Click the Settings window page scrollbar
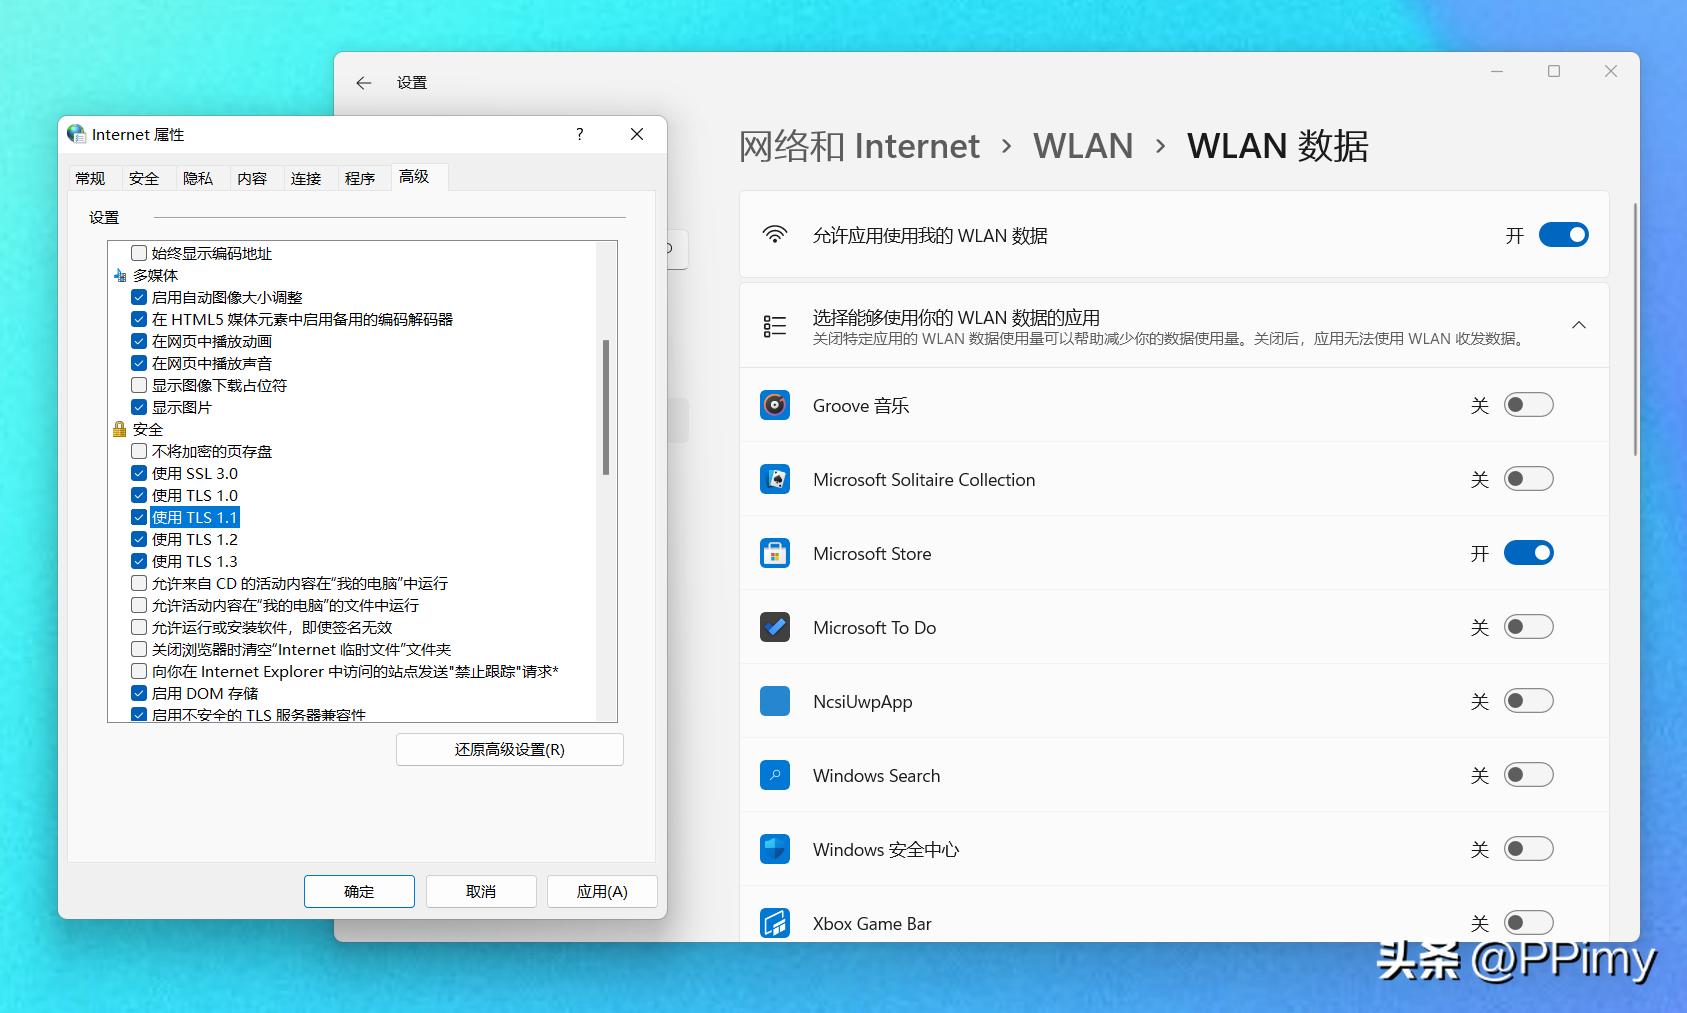1687x1013 pixels. click(1636, 330)
